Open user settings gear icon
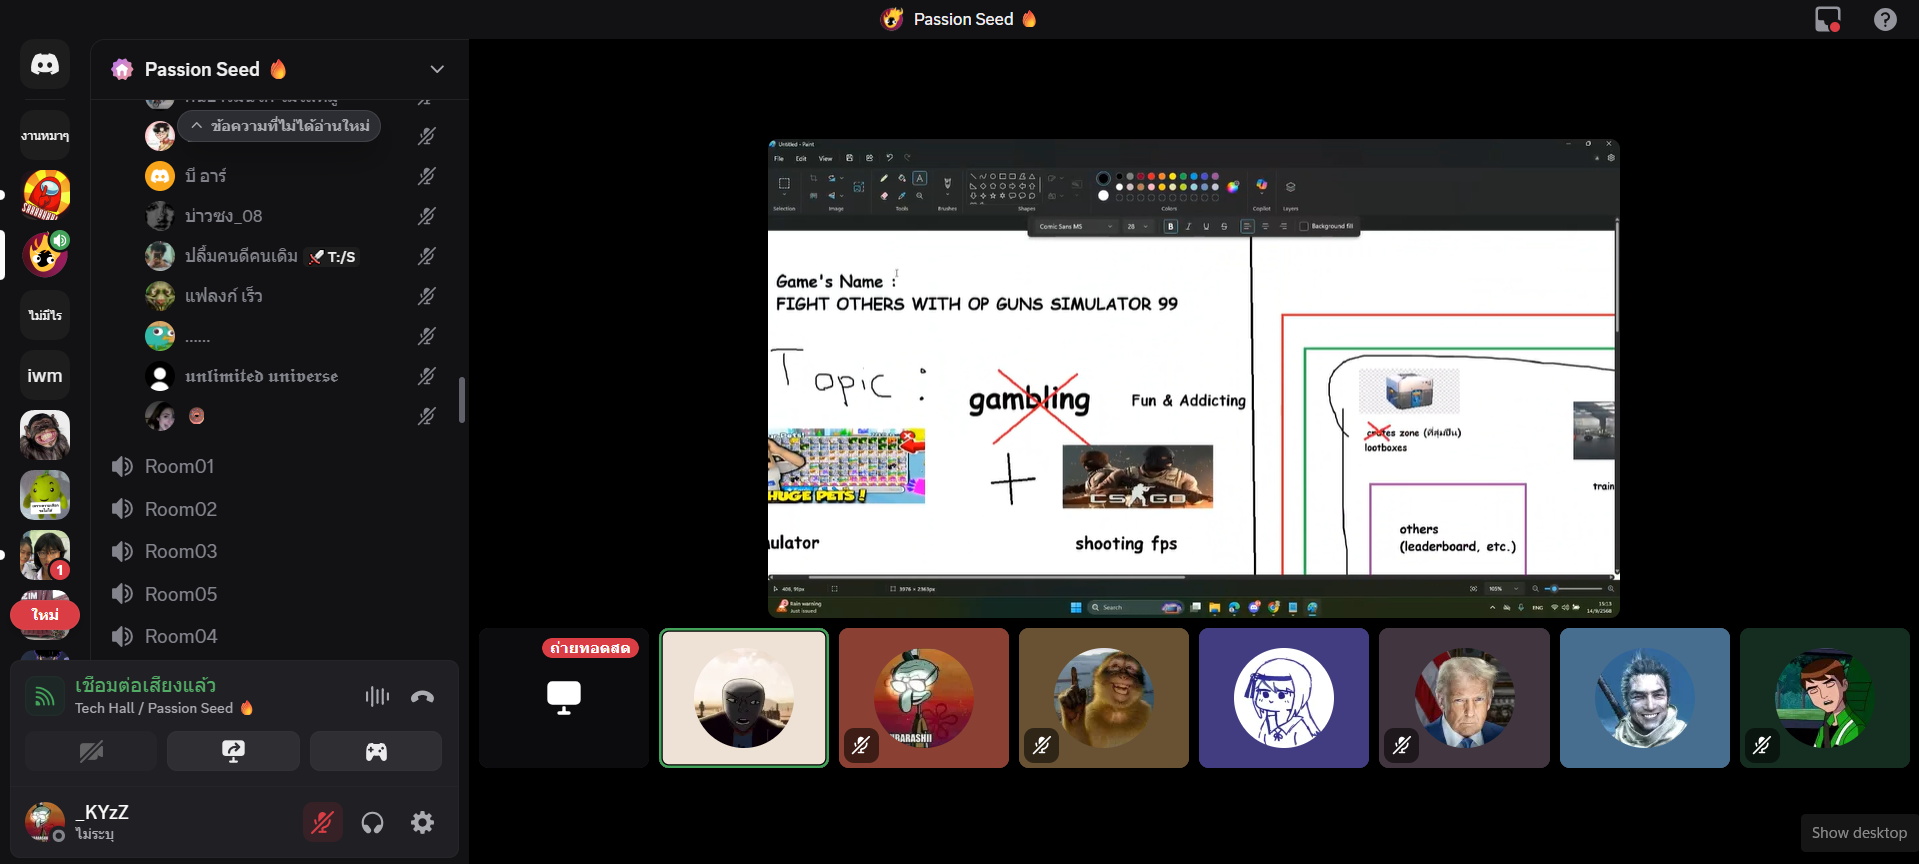Screen dimensions: 1919x864 (423, 822)
